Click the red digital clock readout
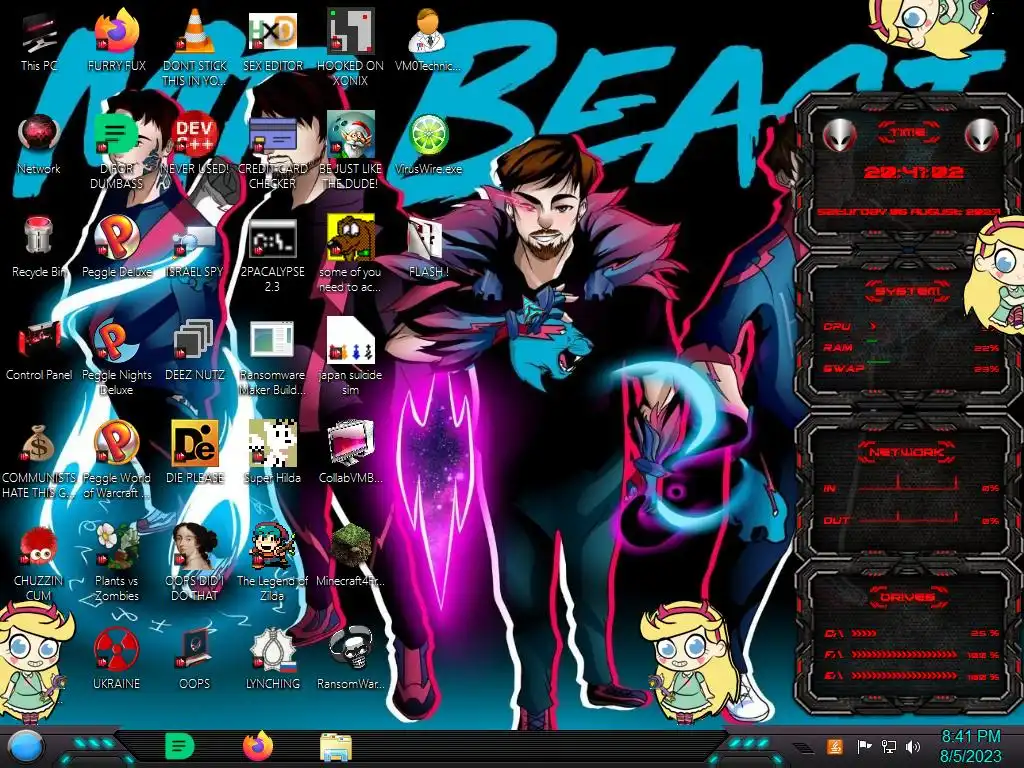1024x768 pixels. 914,172
